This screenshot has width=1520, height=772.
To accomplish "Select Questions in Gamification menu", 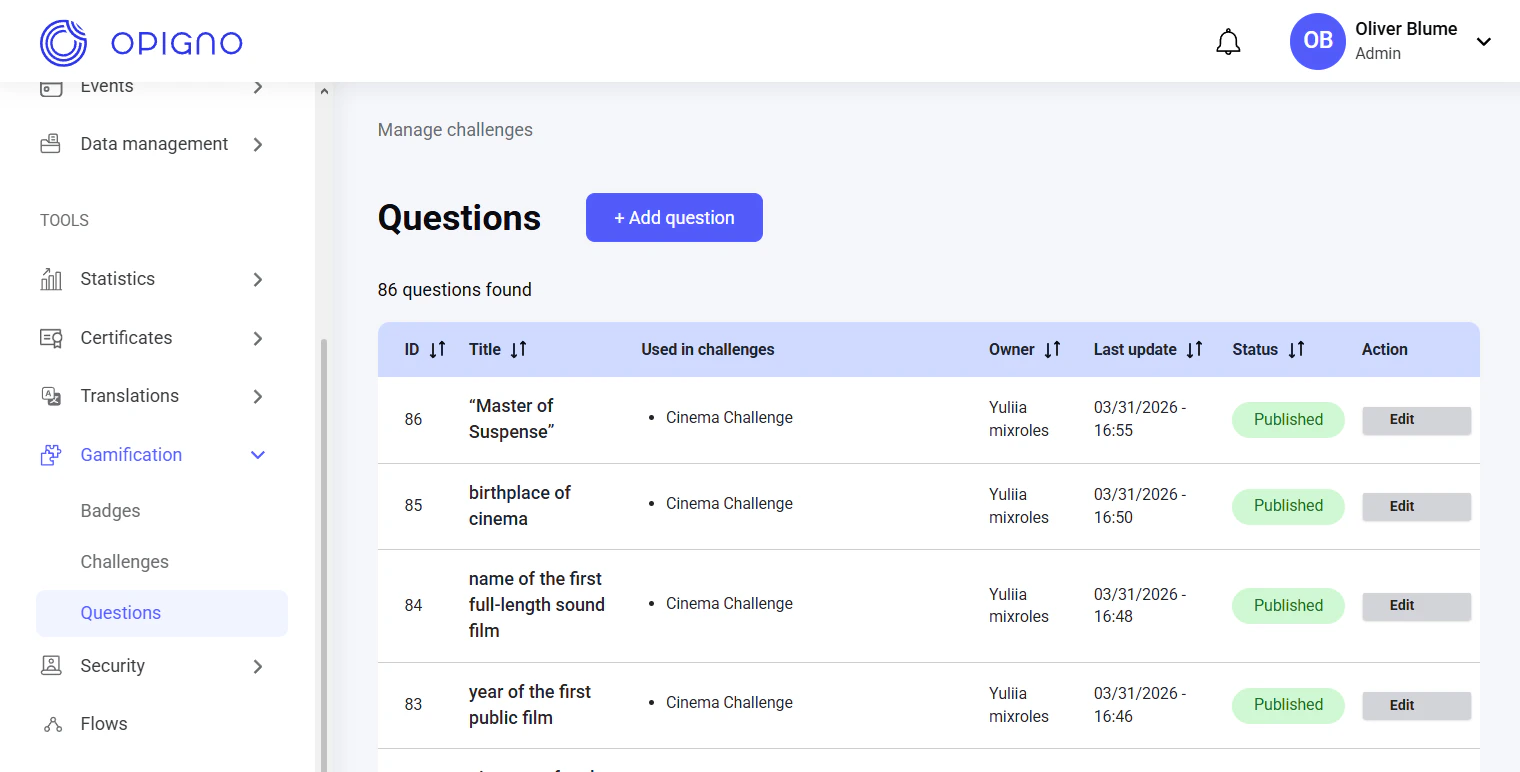I will point(162,613).
